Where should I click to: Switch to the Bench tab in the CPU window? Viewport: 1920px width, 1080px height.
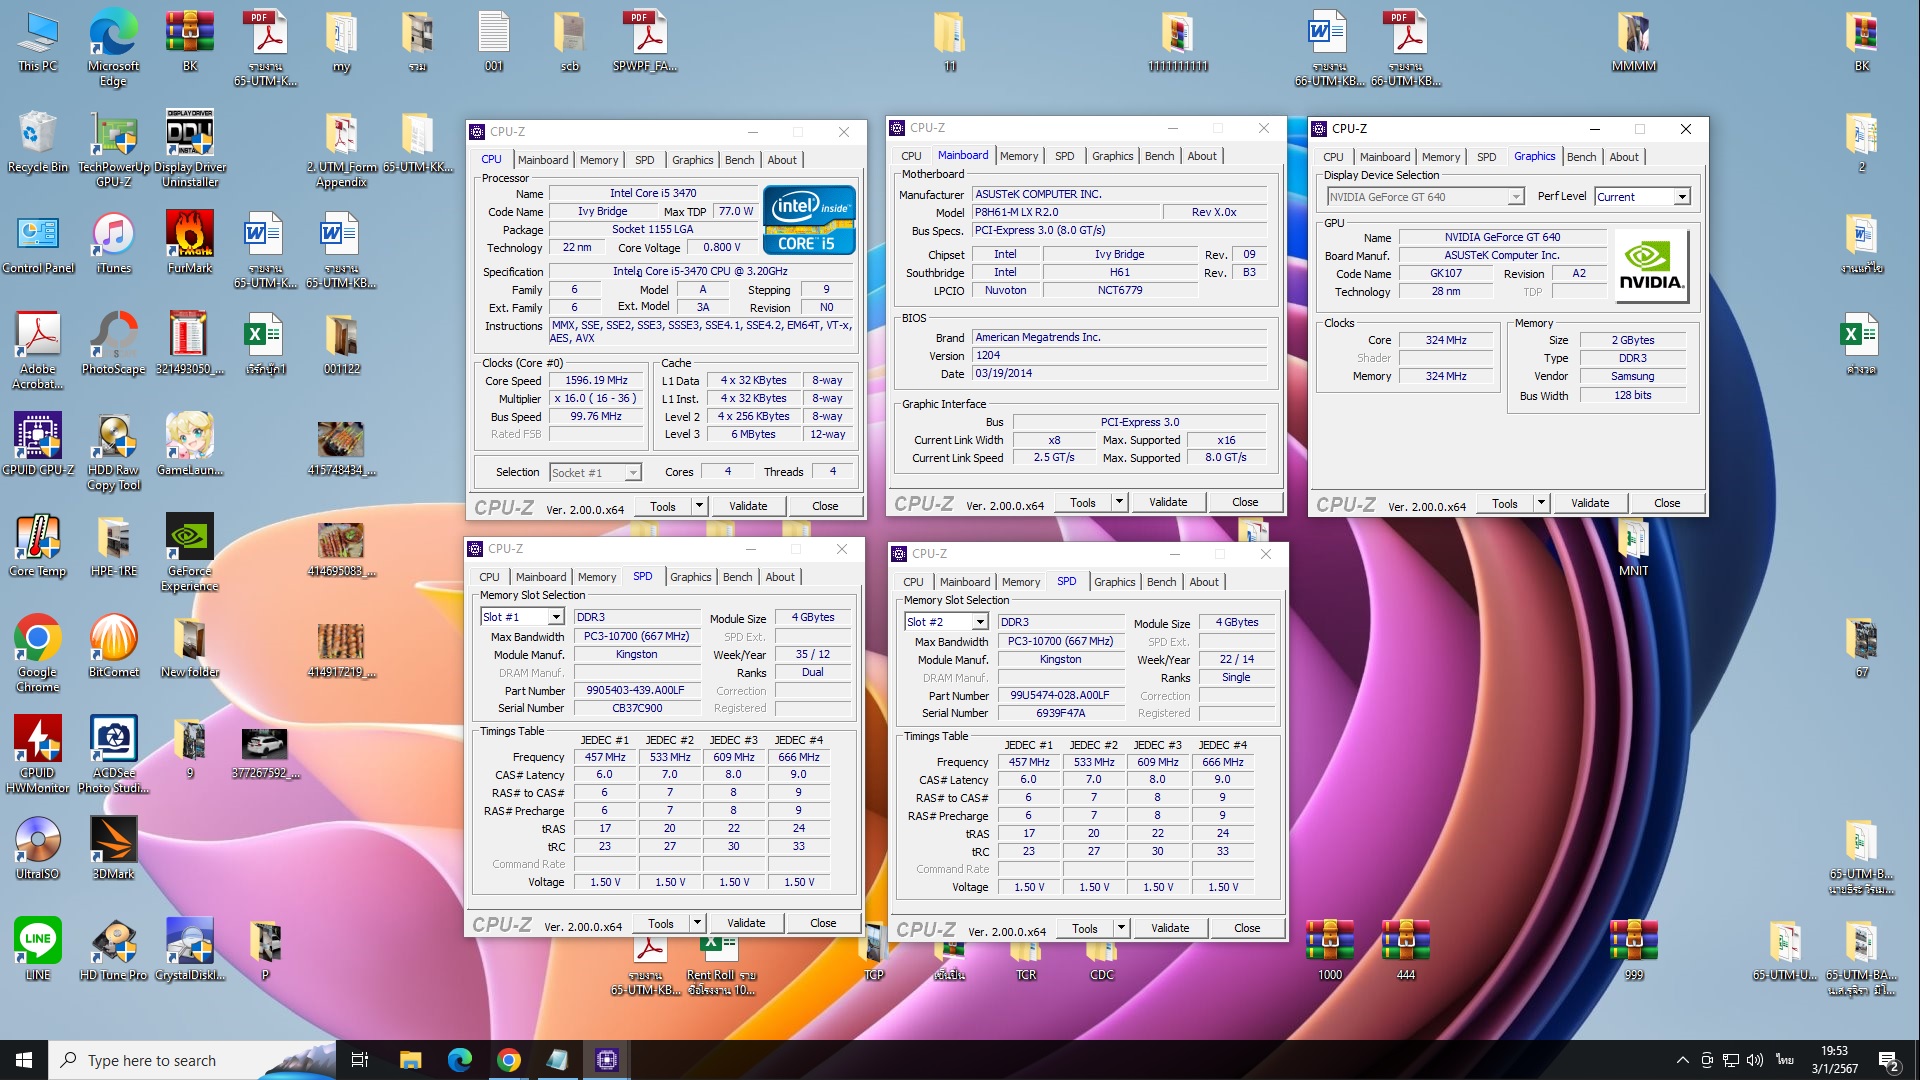(739, 160)
